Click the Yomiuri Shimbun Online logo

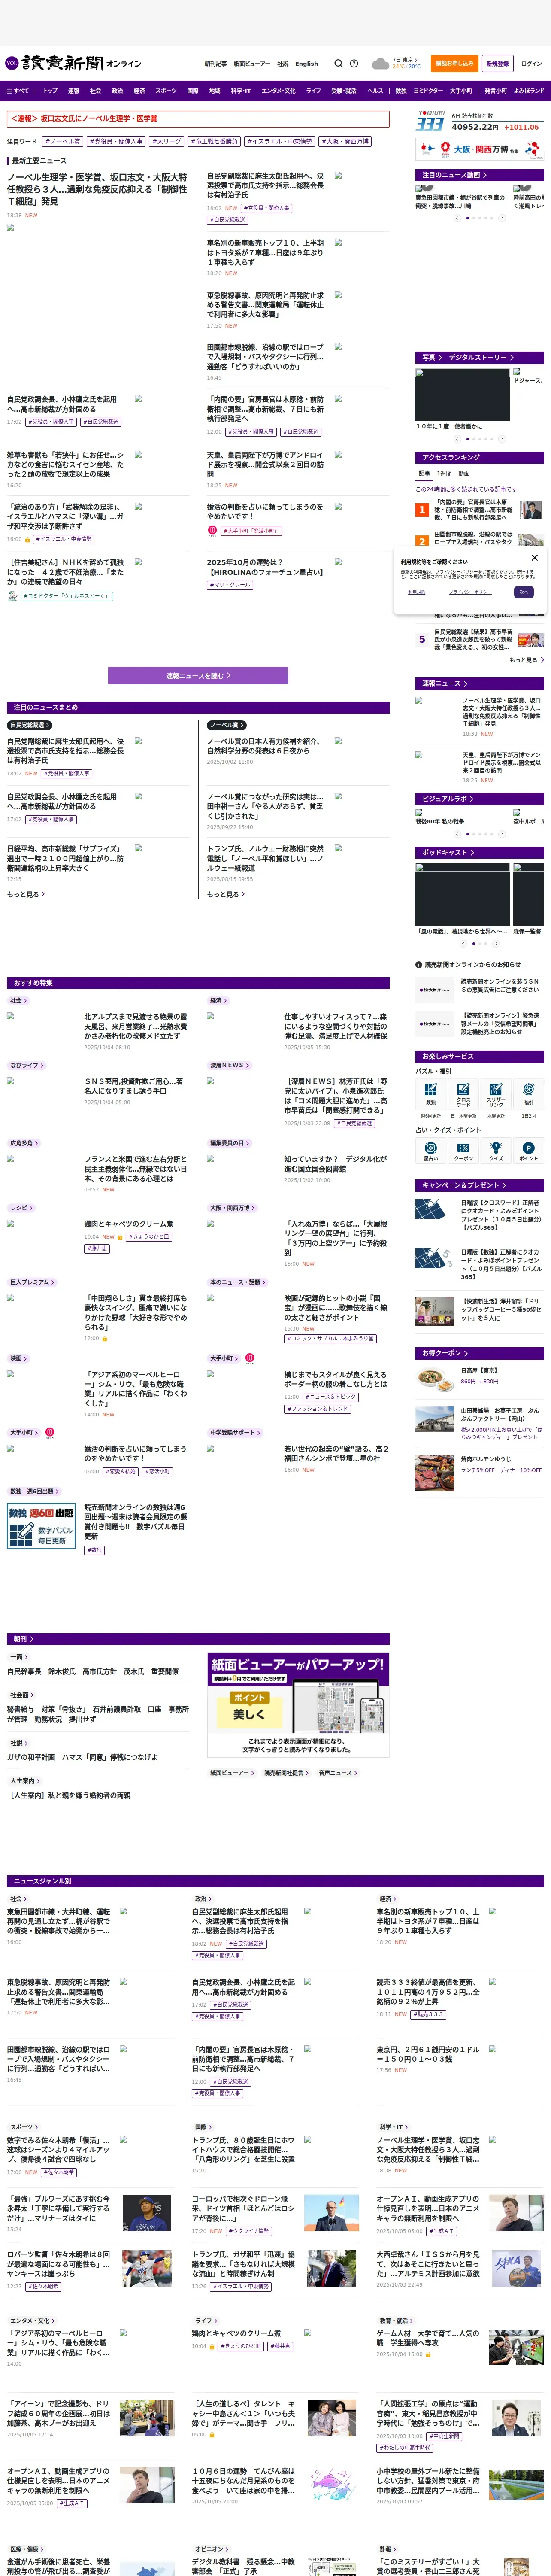(x=72, y=63)
